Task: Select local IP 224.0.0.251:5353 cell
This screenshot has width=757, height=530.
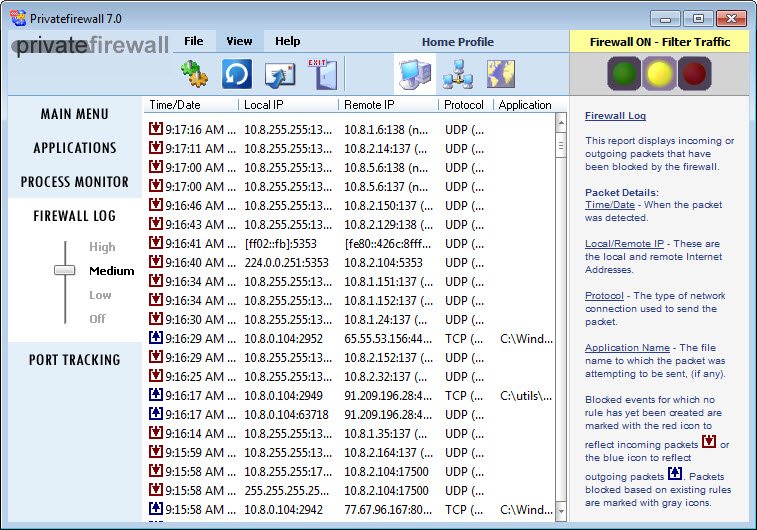Action: point(286,263)
